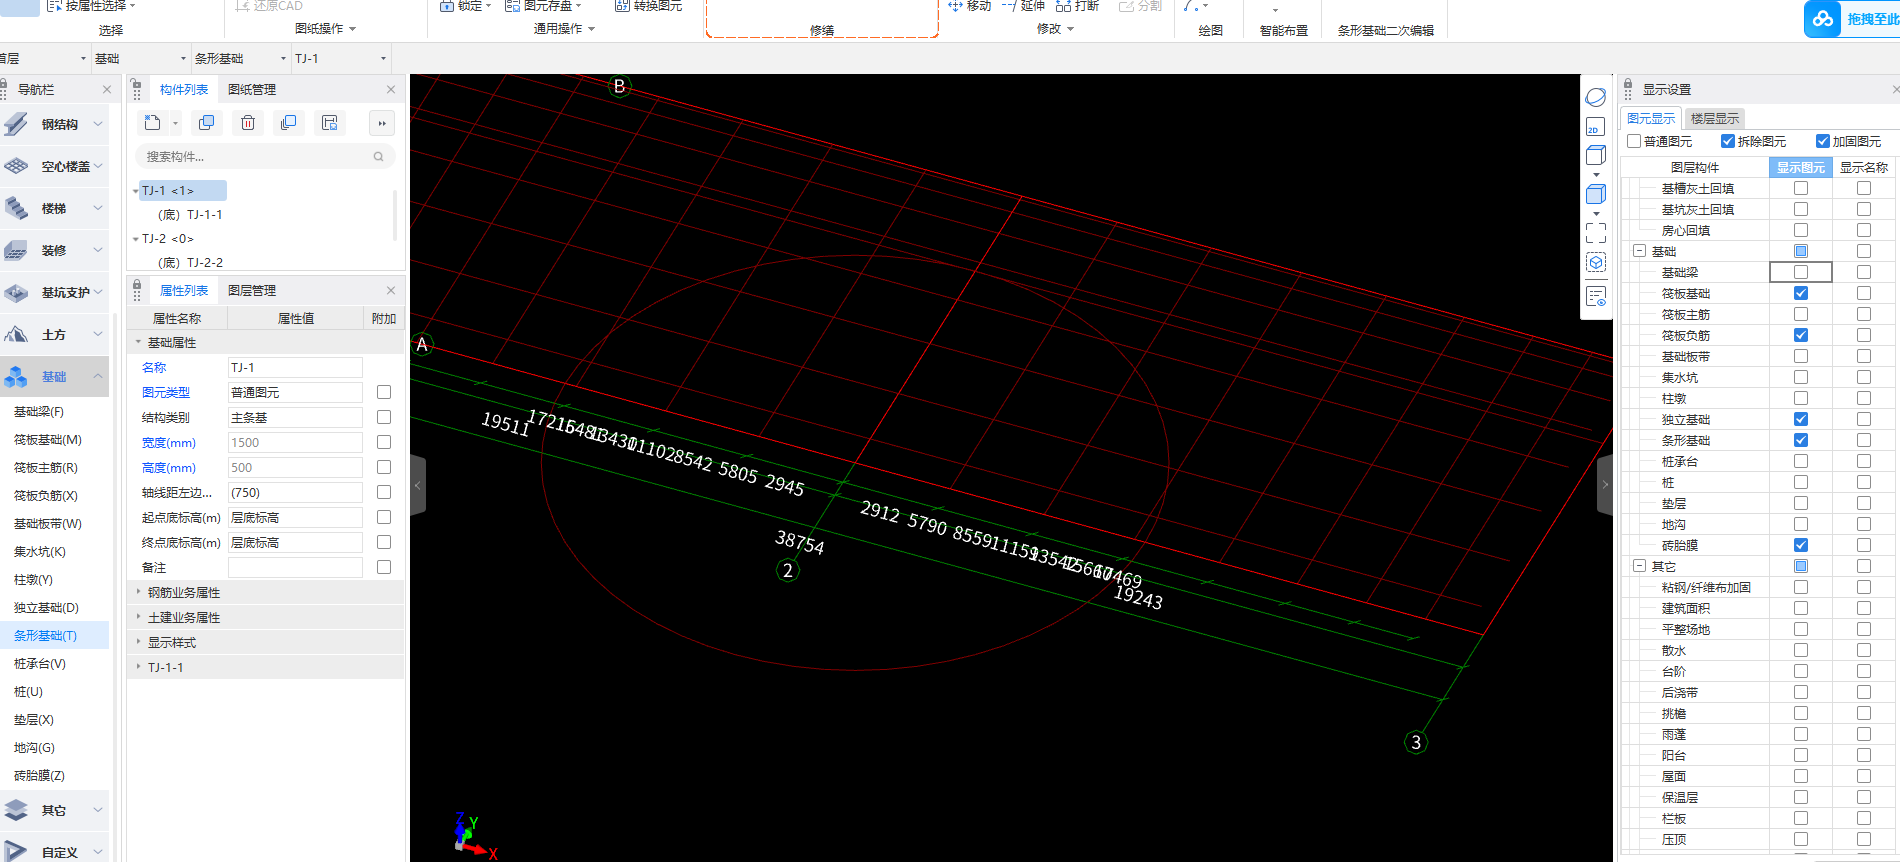Switch to the 图层管理 tab
This screenshot has width=1900, height=862.
[252, 290]
